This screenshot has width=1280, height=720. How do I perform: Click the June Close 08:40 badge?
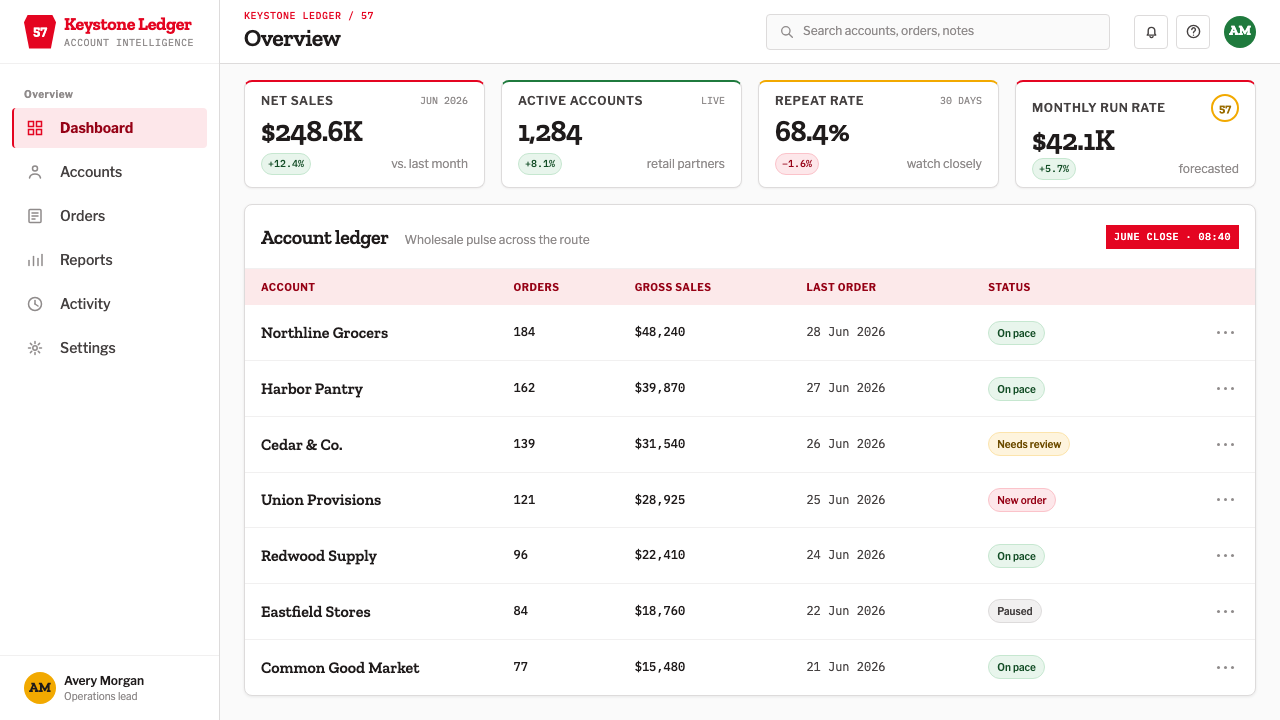coord(1172,237)
